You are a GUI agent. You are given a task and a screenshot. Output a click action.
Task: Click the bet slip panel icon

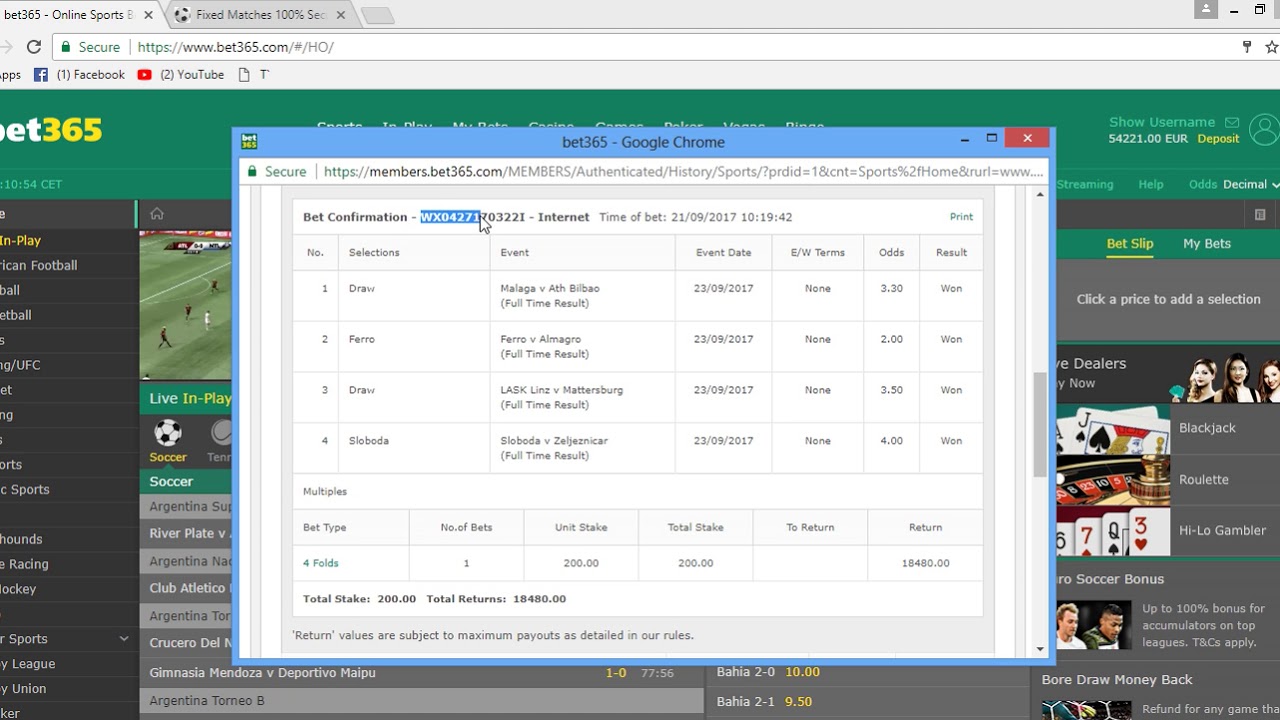pyautogui.click(x=1260, y=214)
